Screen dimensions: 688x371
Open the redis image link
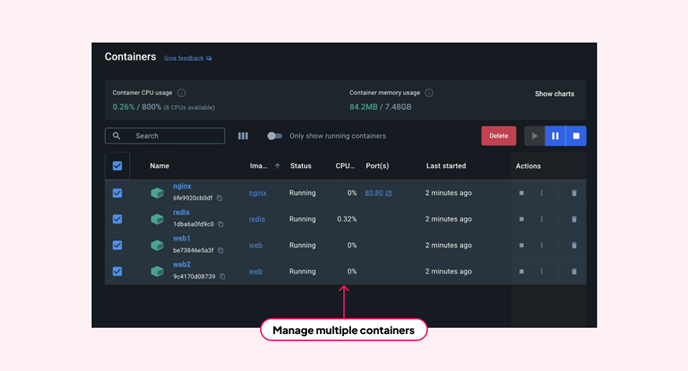(257, 219)
